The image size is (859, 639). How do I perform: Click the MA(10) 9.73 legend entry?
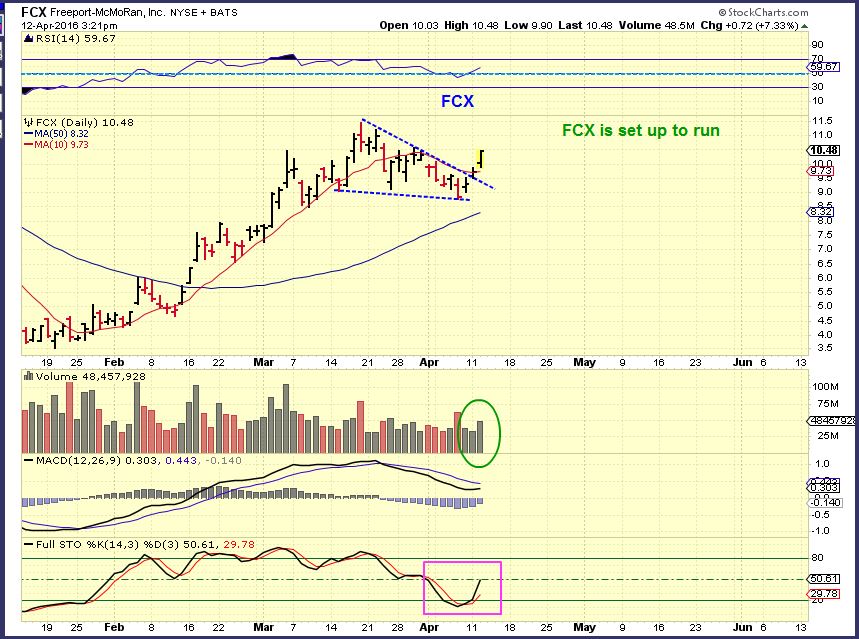coord(56,145)
